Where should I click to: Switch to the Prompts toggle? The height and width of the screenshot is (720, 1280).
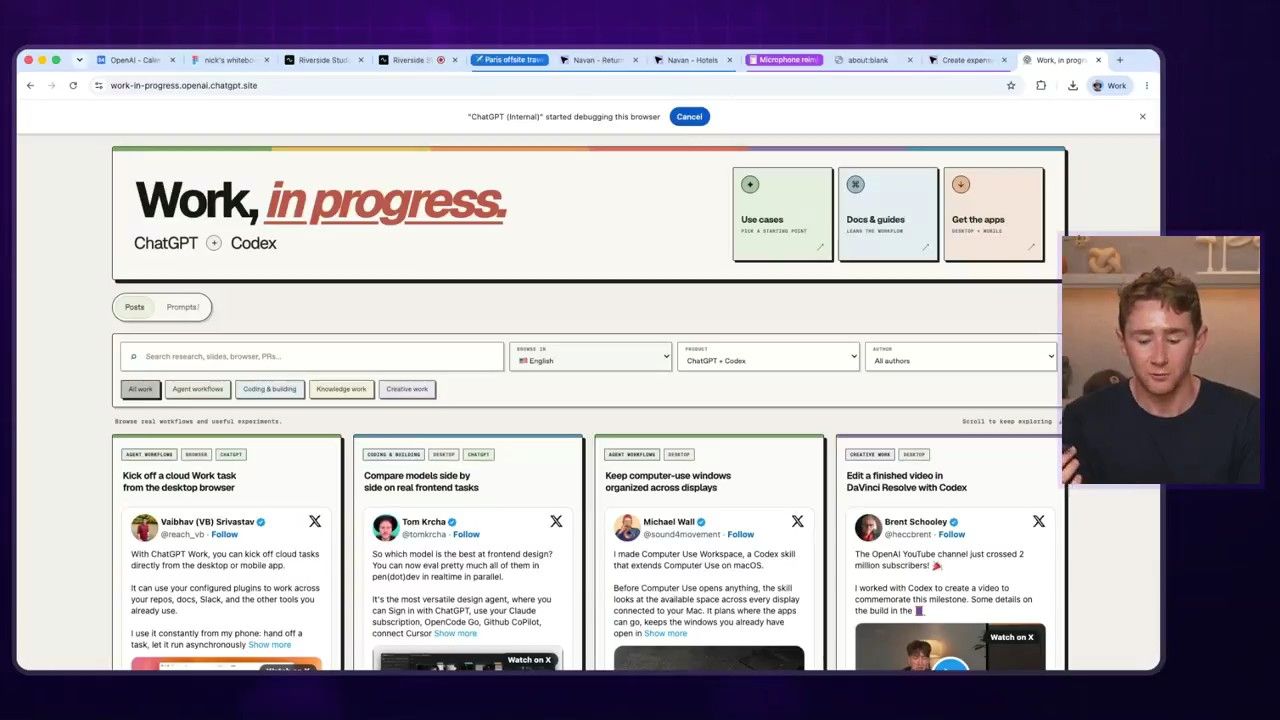[x=183, y=307]
